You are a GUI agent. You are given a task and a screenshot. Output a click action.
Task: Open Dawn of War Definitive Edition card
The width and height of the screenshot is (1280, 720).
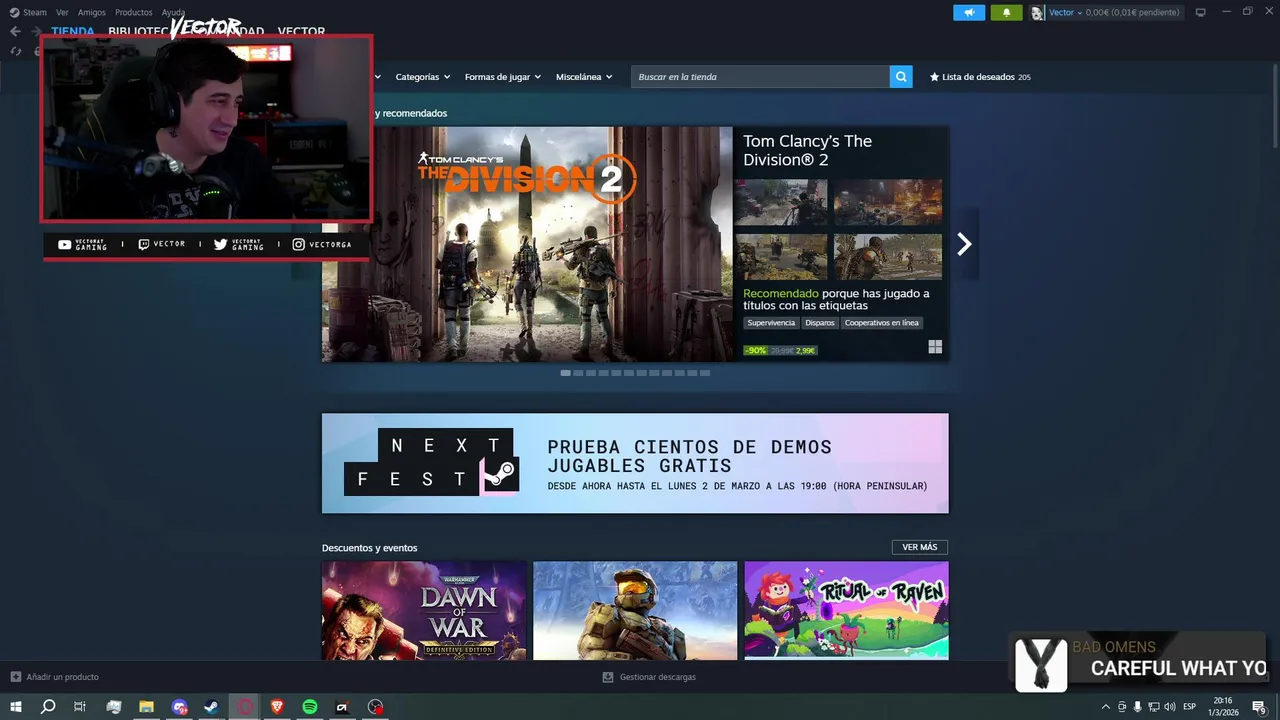pos(424,610)
